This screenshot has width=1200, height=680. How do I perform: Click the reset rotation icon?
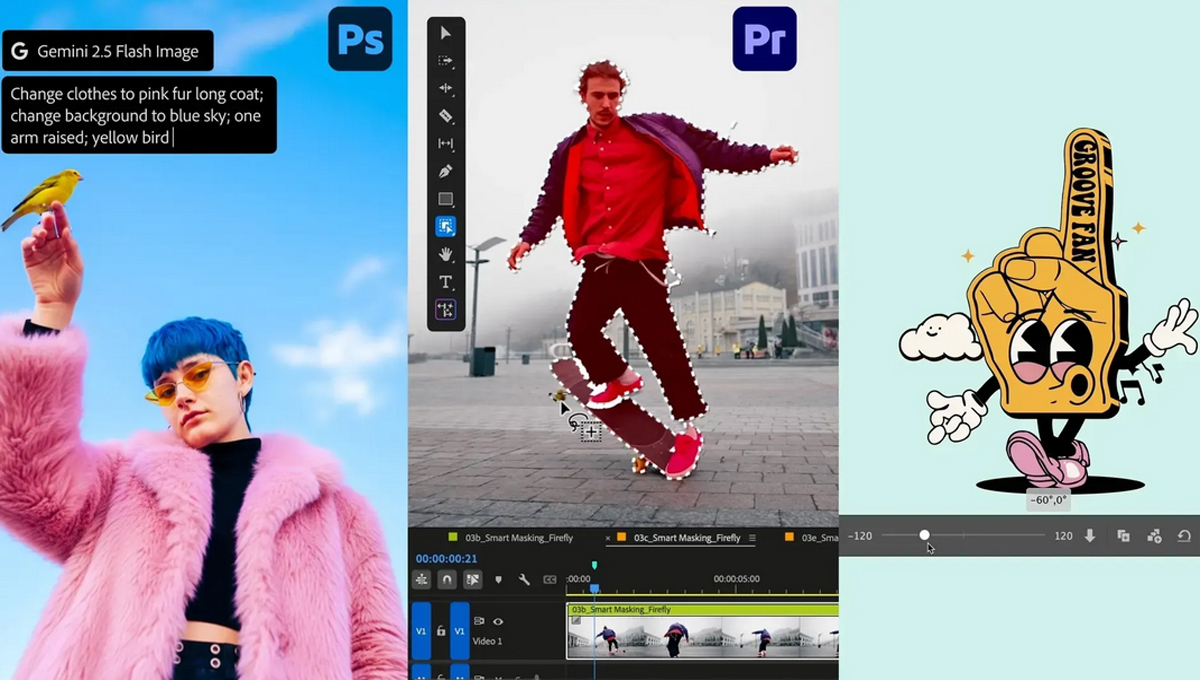coord(1184,536)
